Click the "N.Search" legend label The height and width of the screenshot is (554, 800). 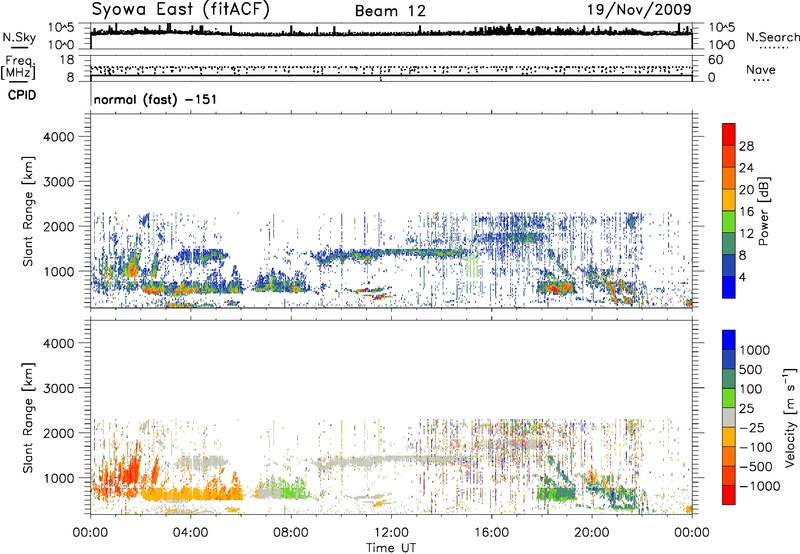pos(772,37)
